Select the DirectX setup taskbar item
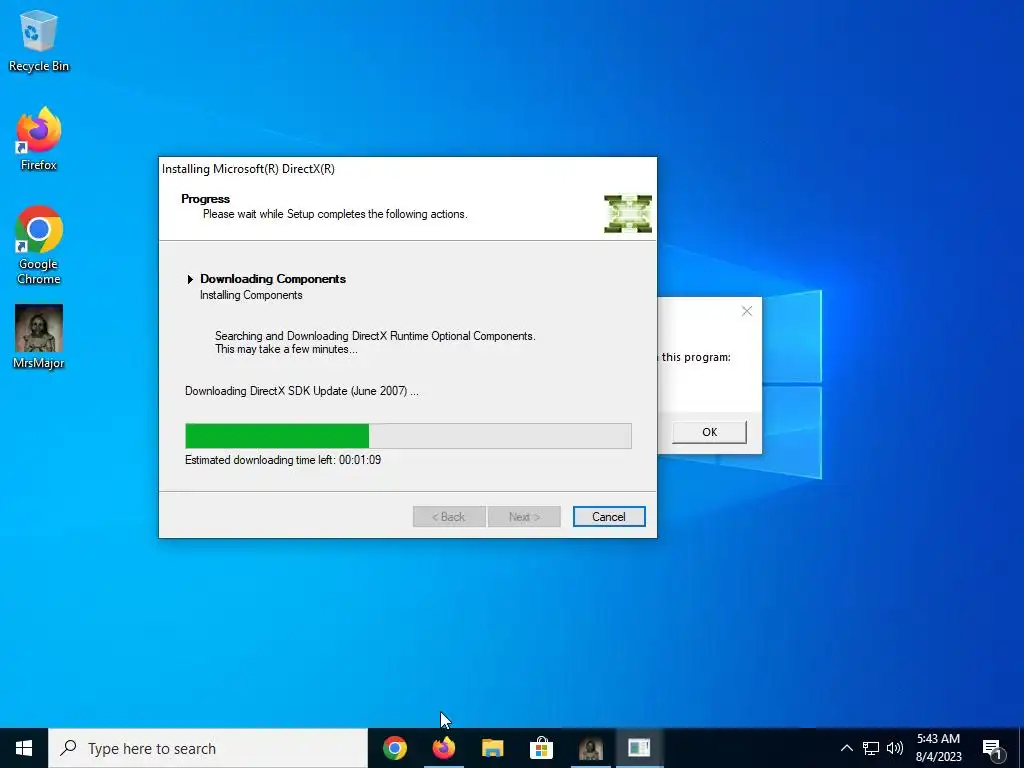 coord(639,748)
